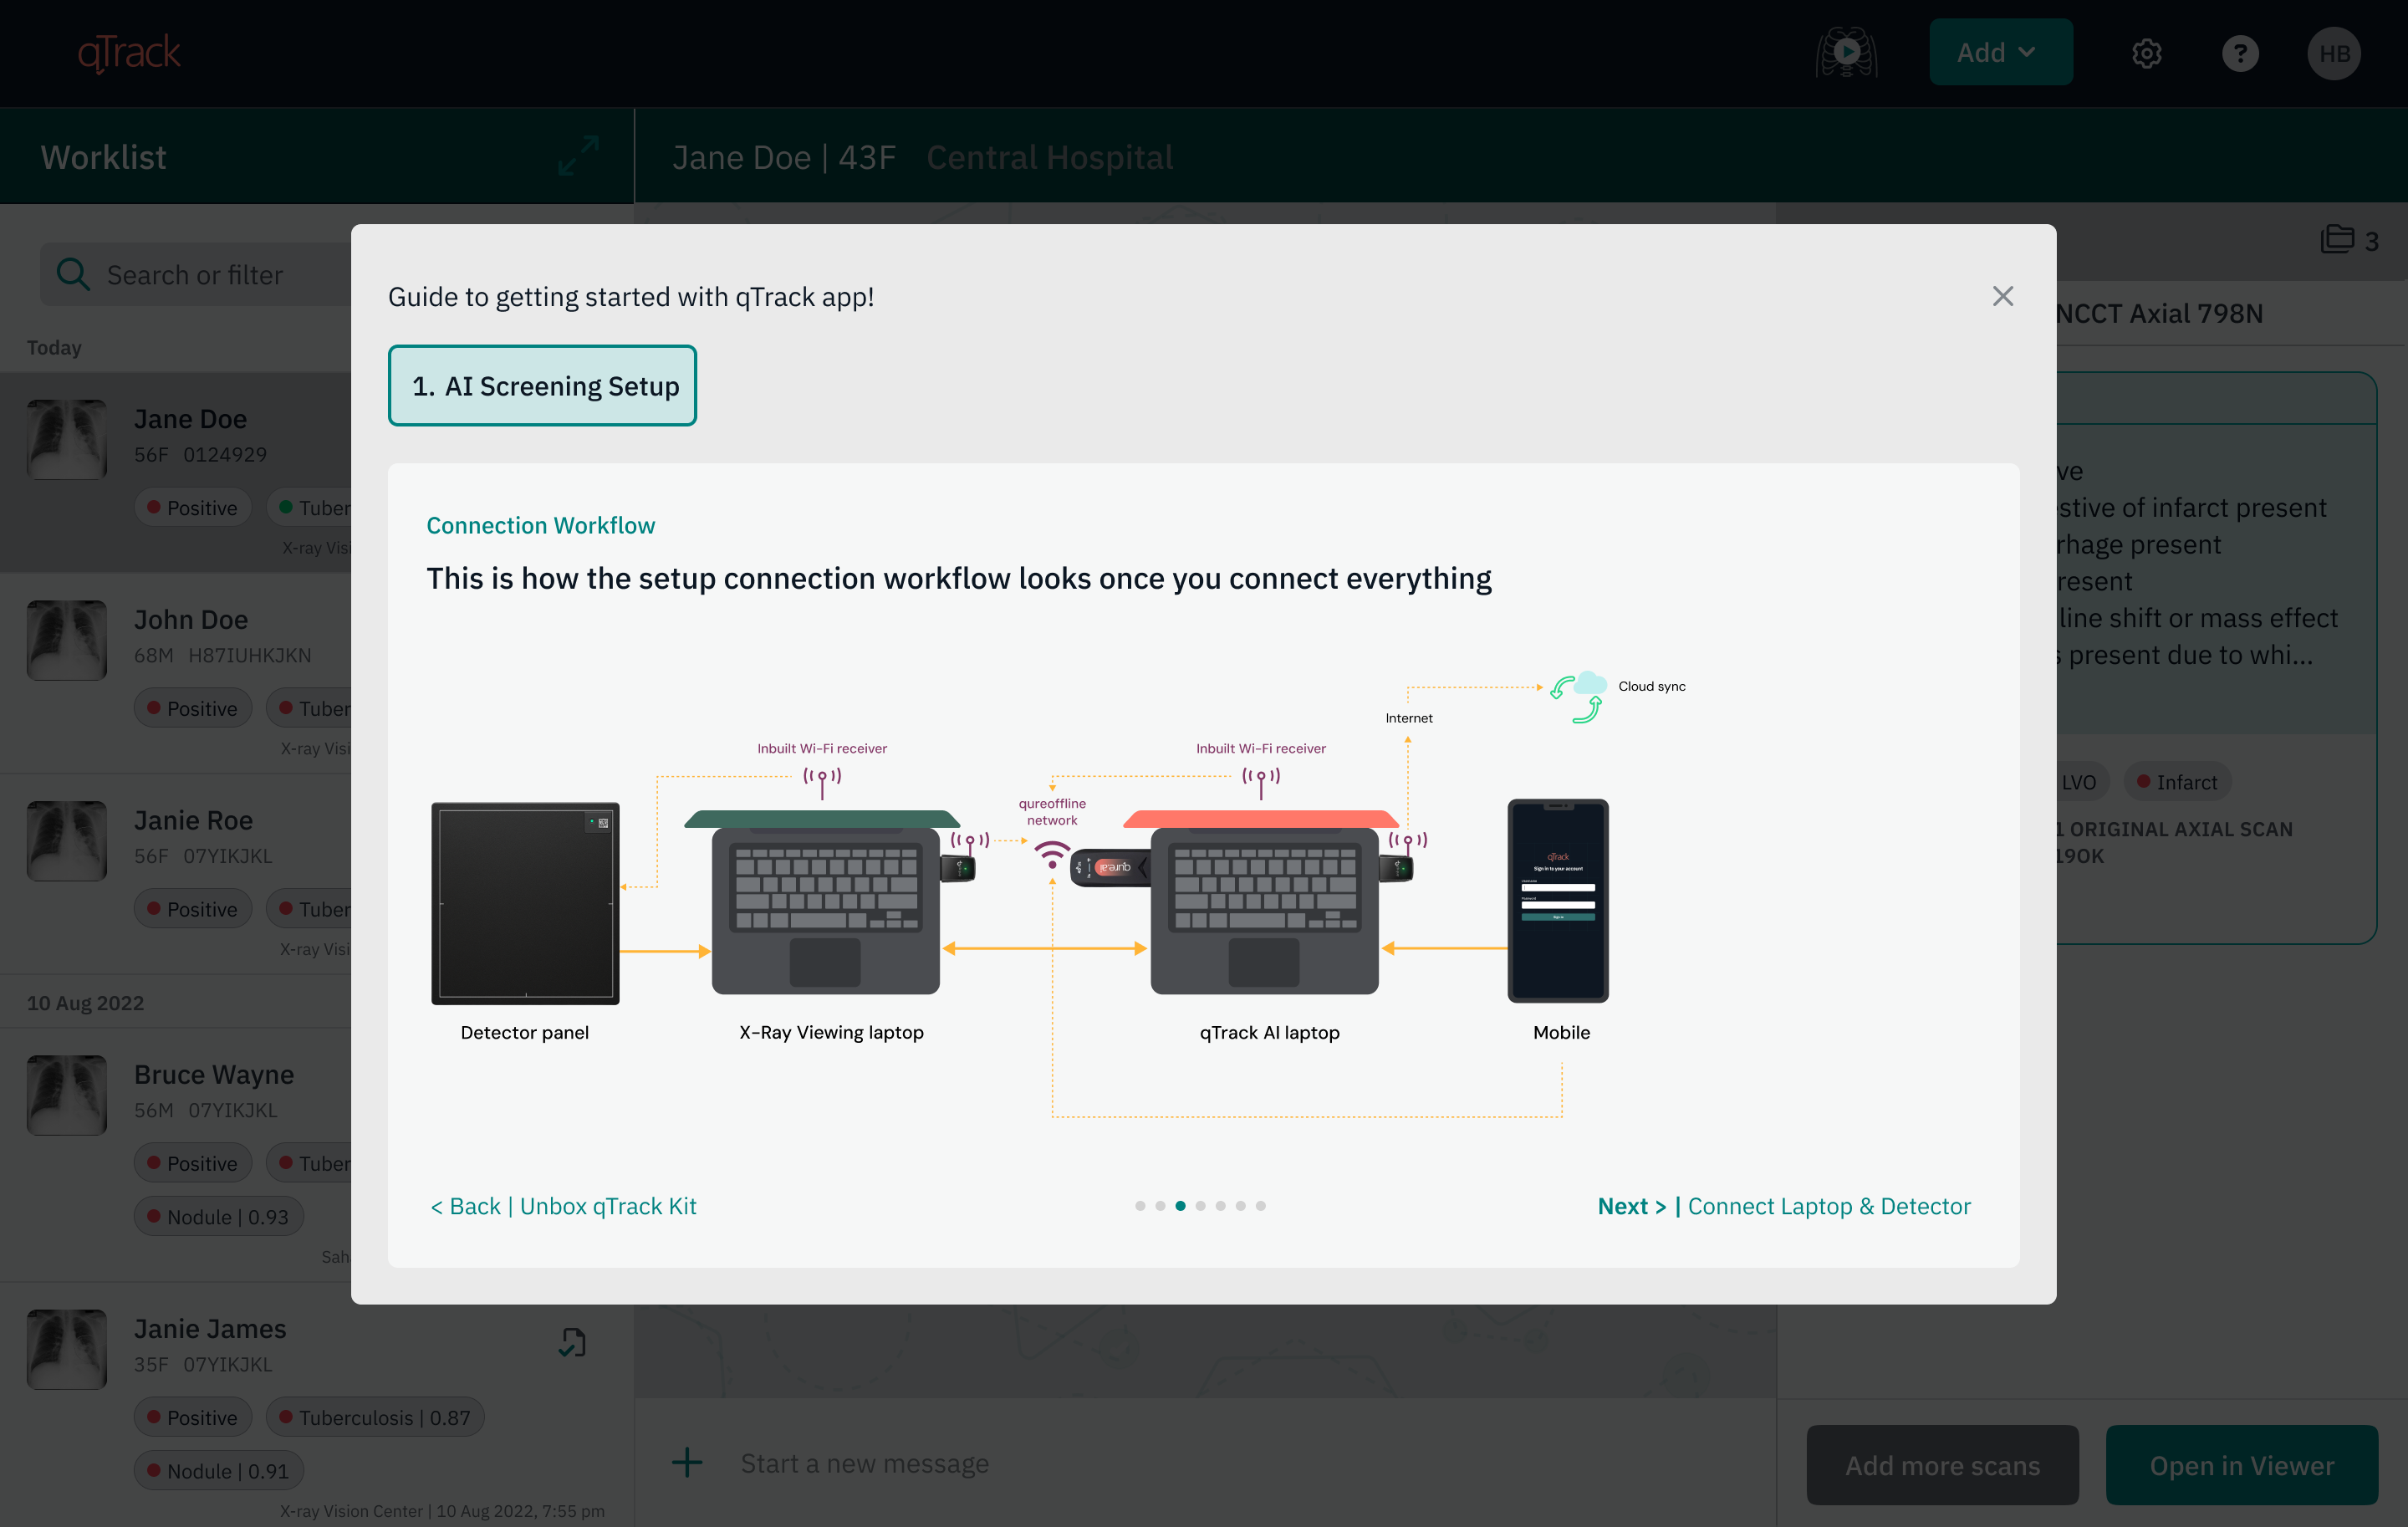Click the qTrack logo
The height and width of the screenshot is (1527, 2408).
tap(129, 53)
